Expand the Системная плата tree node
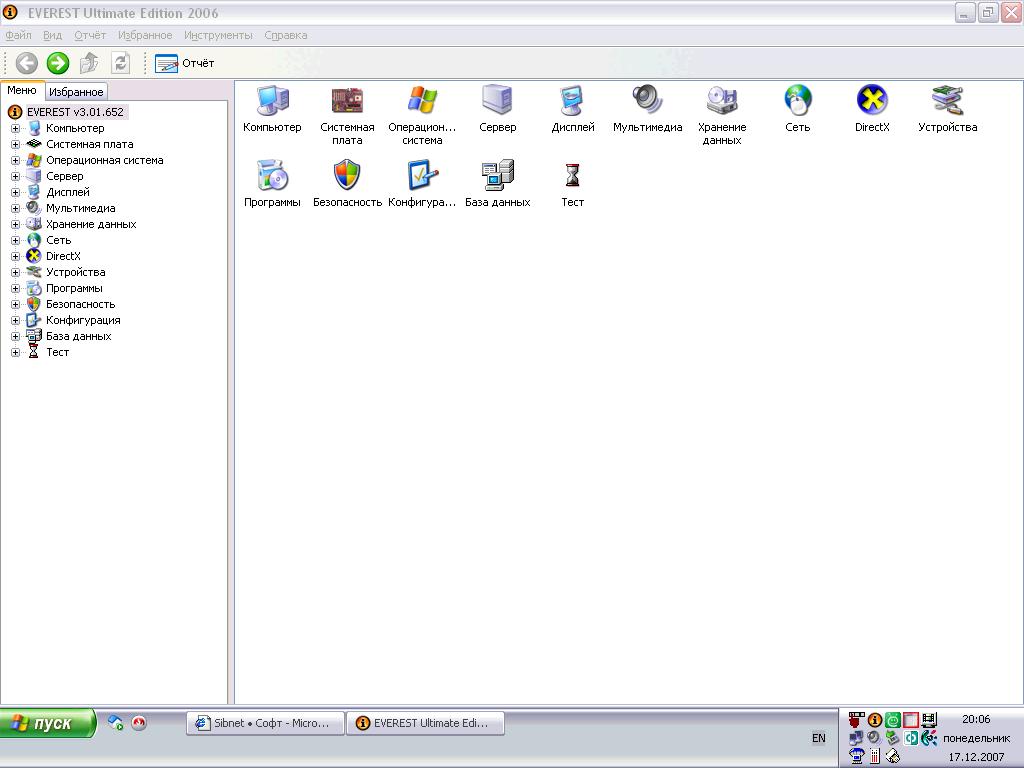Screen dimensions: 1024x768 (15, 144)
